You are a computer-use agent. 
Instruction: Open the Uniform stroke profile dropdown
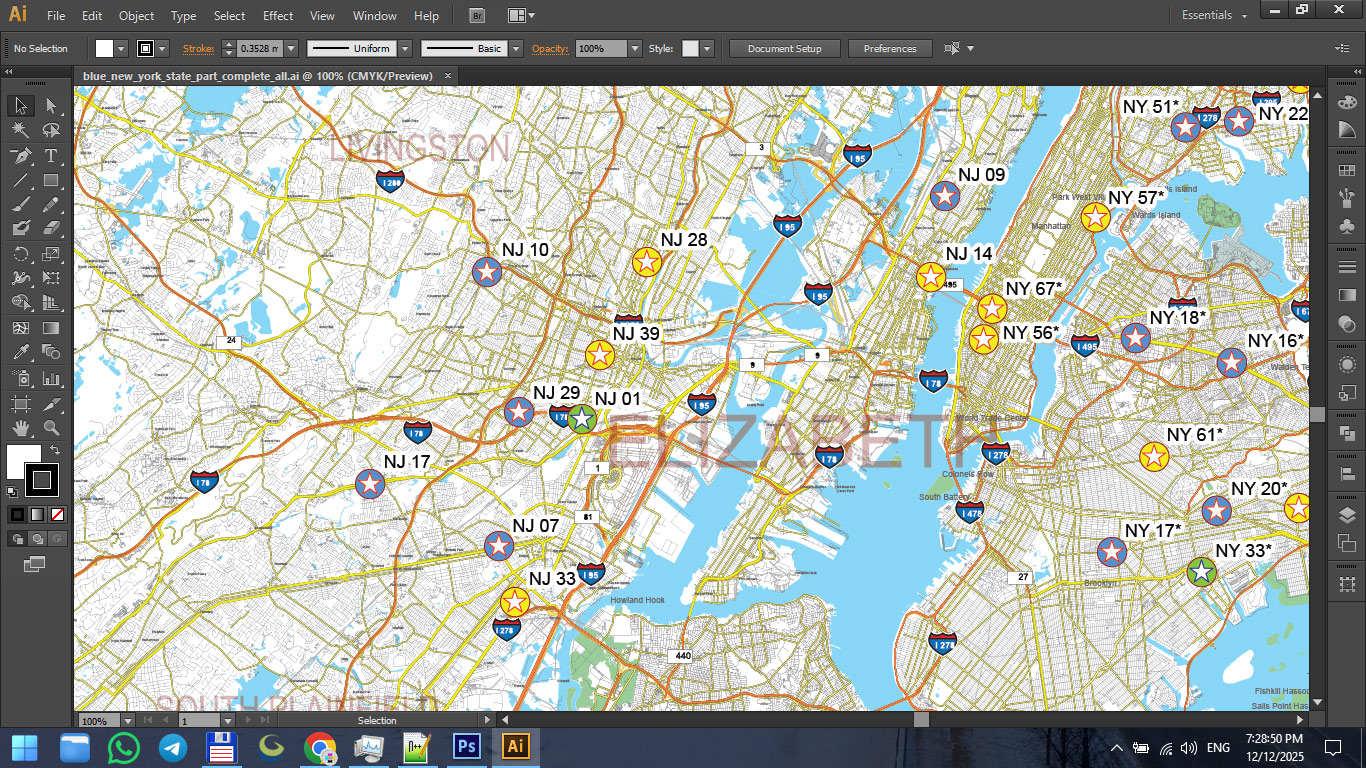[407, 48]
